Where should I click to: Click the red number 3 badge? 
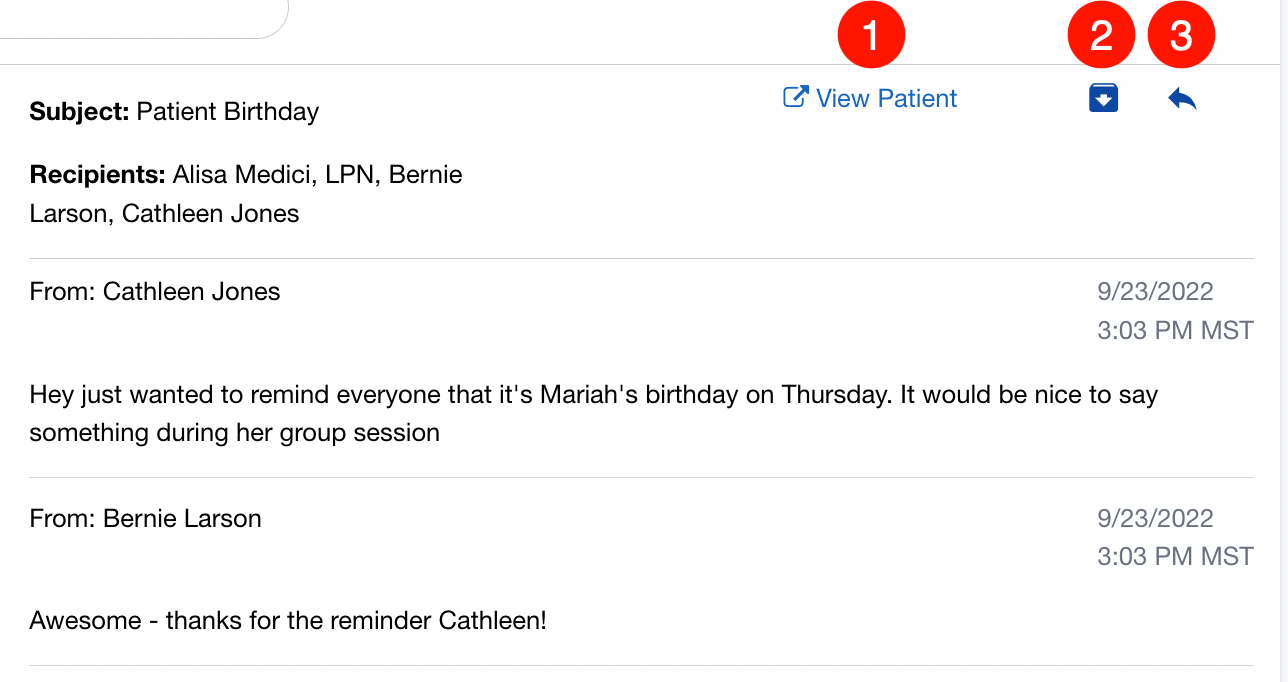1181,37
